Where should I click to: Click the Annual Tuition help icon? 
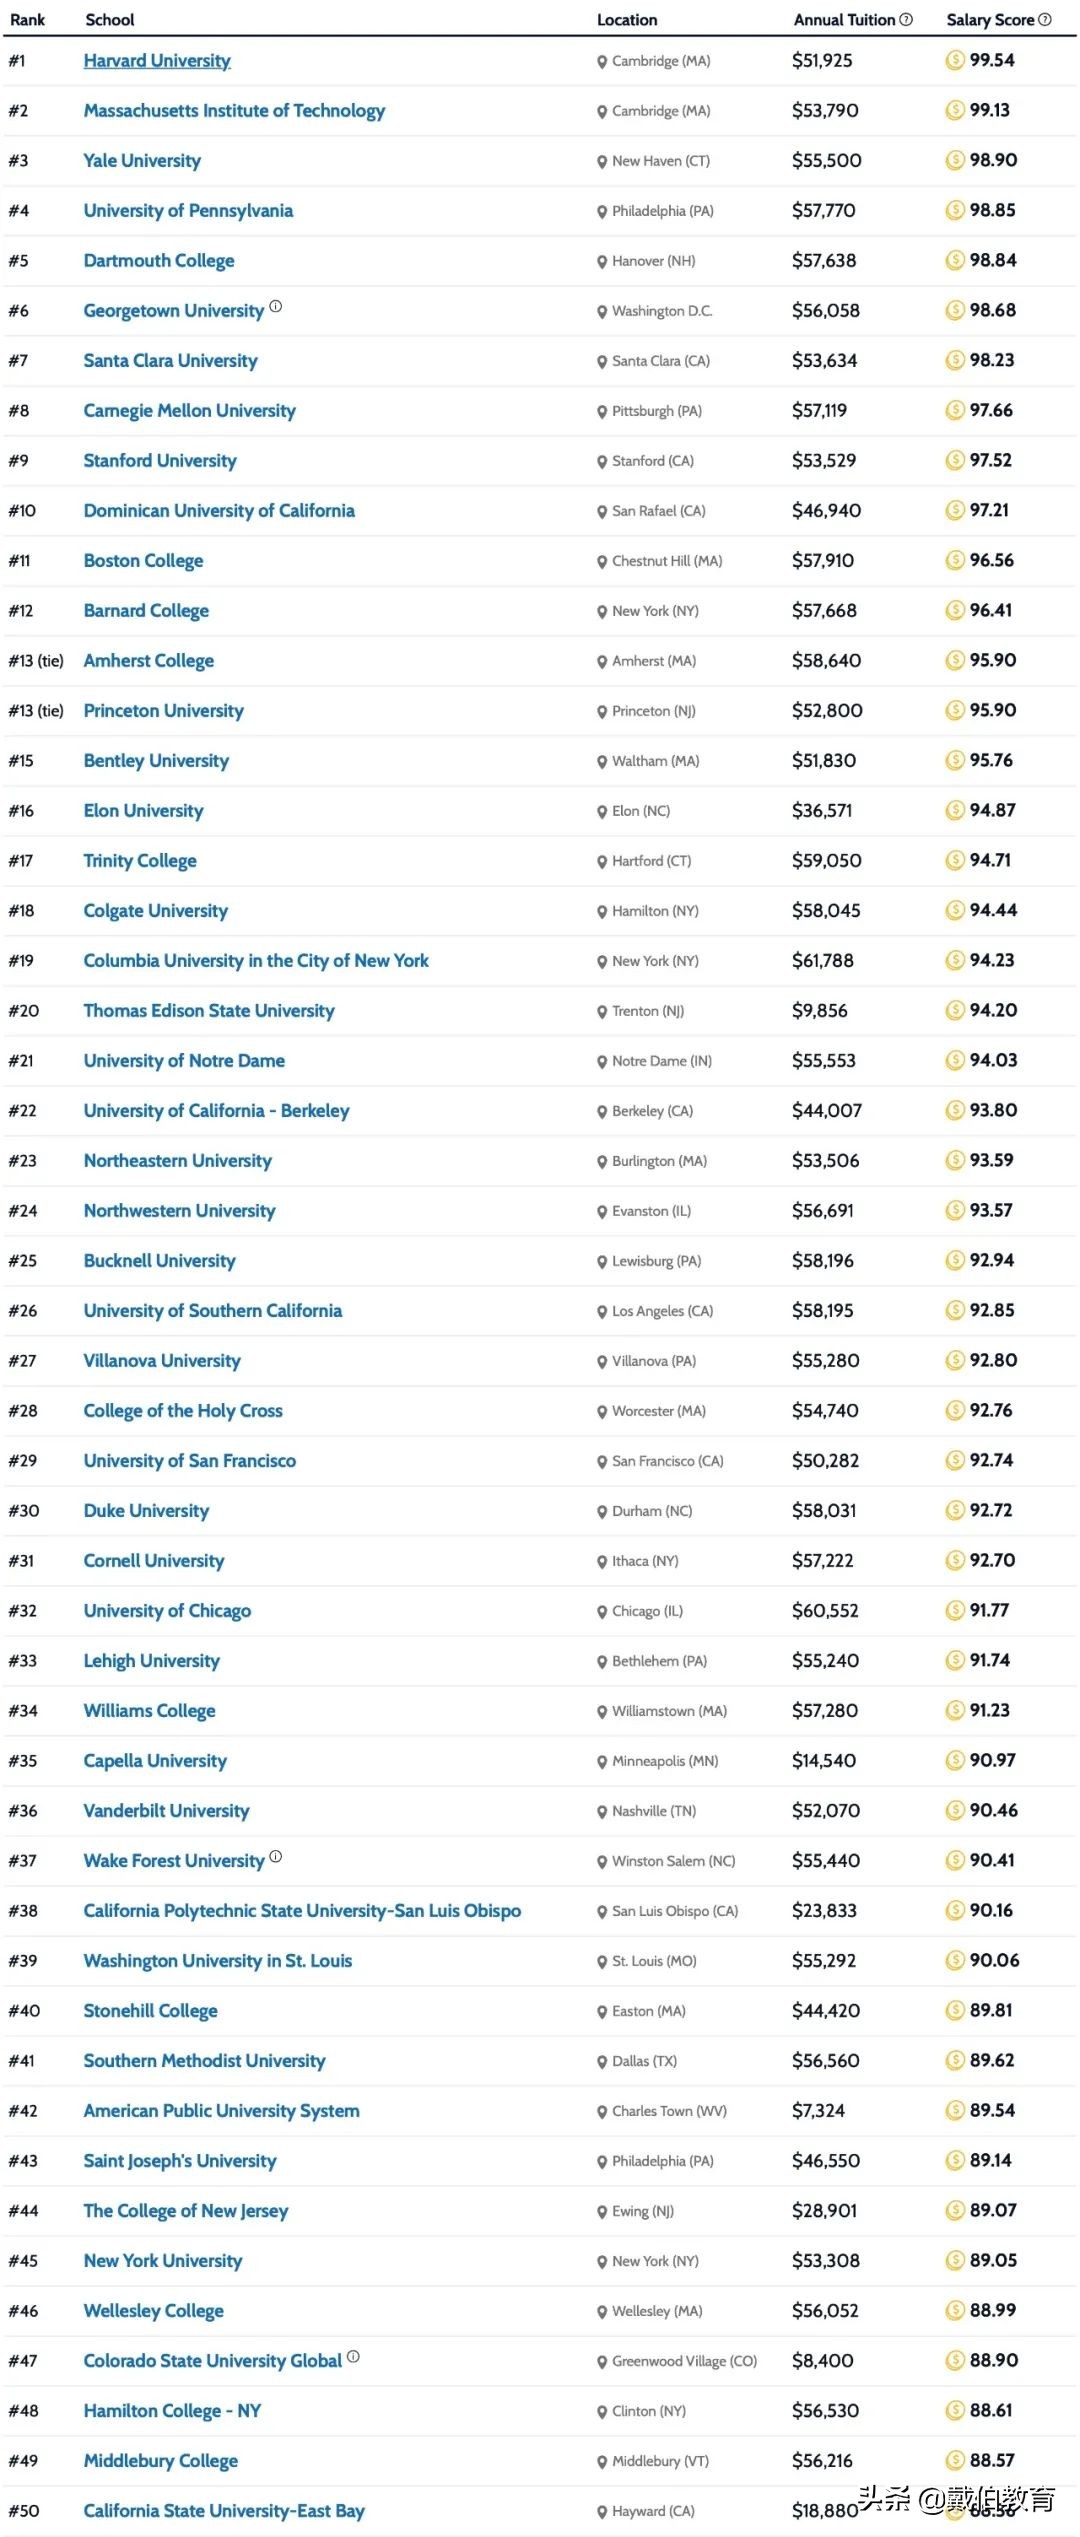(x=906, y=19)
